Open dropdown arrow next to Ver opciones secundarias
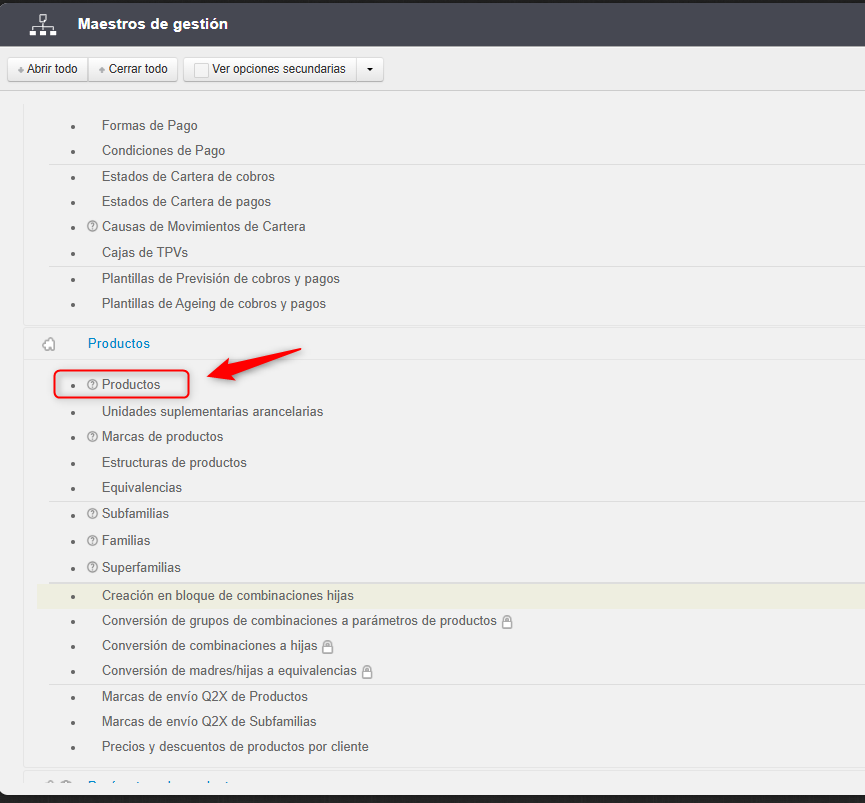 tap(370, 70)
